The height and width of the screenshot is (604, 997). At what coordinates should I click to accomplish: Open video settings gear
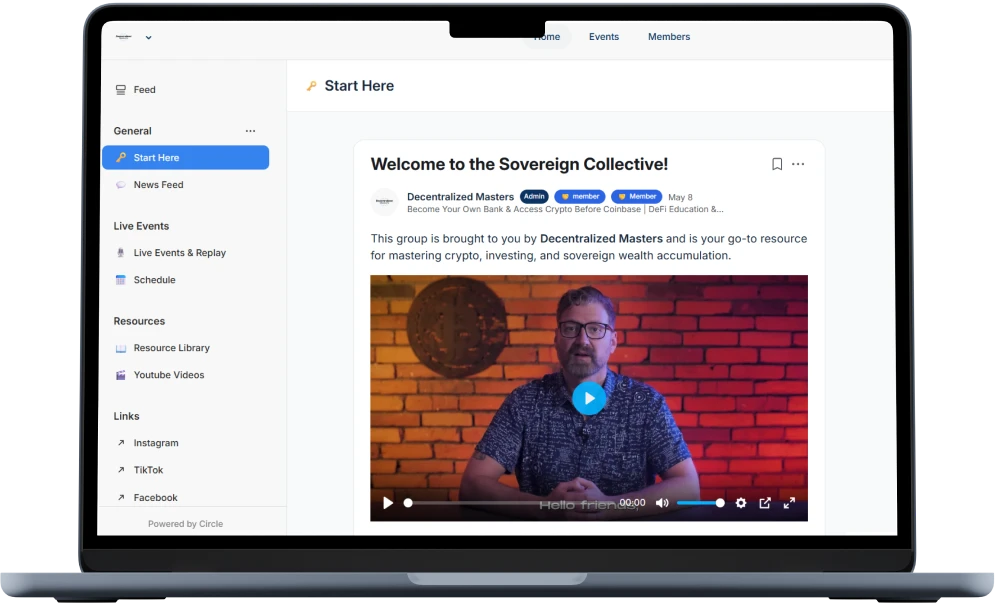pyautogui.click(x=741, y=503)
